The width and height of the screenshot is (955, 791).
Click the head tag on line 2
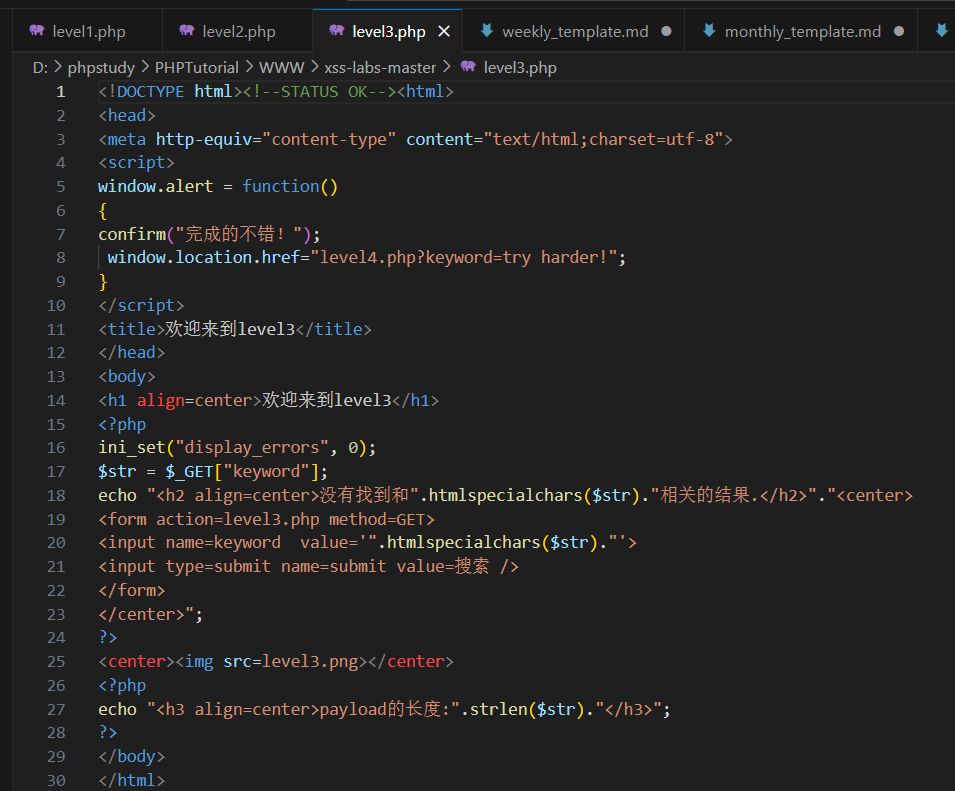point(127,116)
